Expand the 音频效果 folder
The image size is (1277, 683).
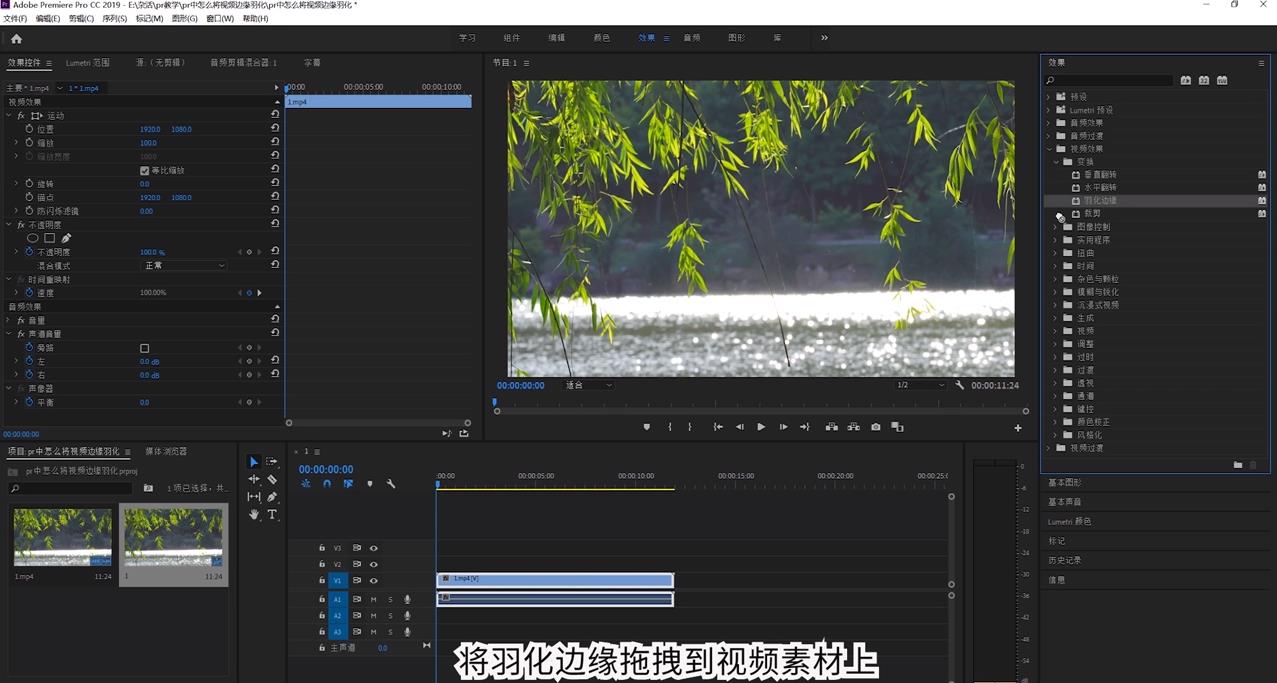(x=1049, y=123)
